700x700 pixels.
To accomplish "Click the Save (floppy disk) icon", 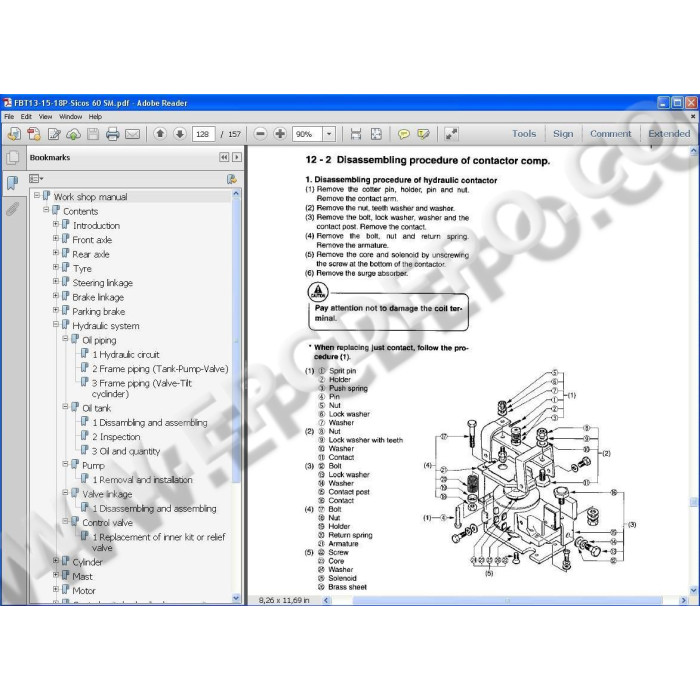I will click(93, 134).
